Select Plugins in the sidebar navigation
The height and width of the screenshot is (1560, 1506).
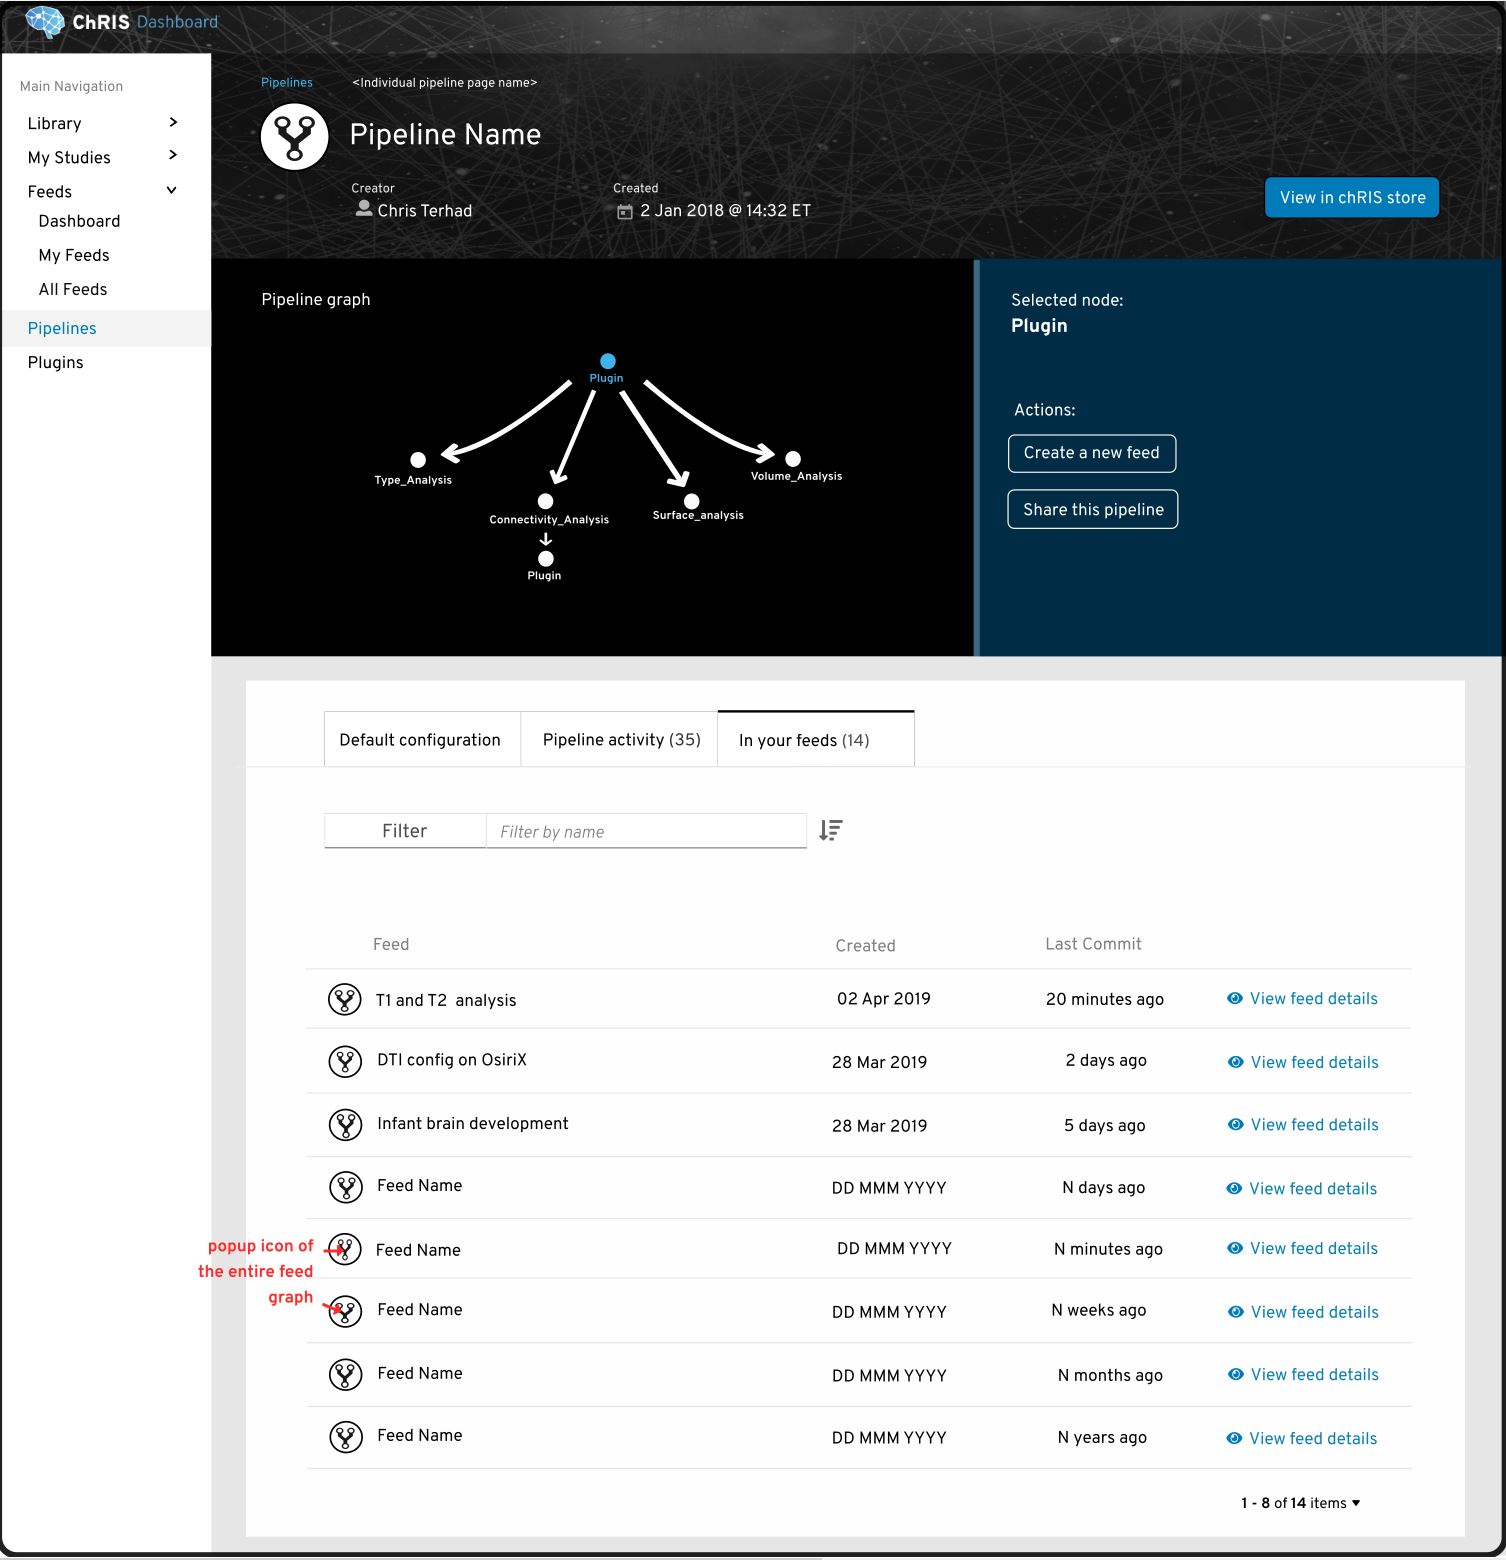pos(56,362)
